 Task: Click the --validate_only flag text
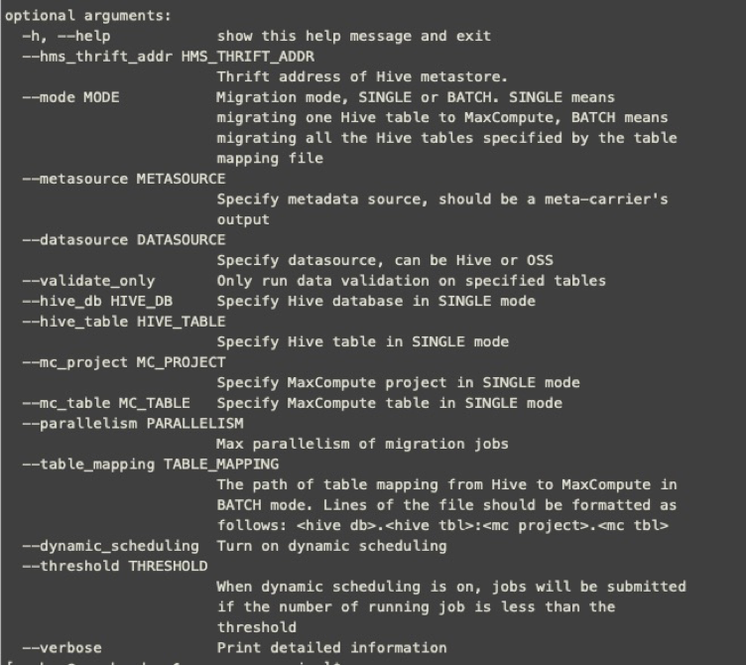(88, 281)
